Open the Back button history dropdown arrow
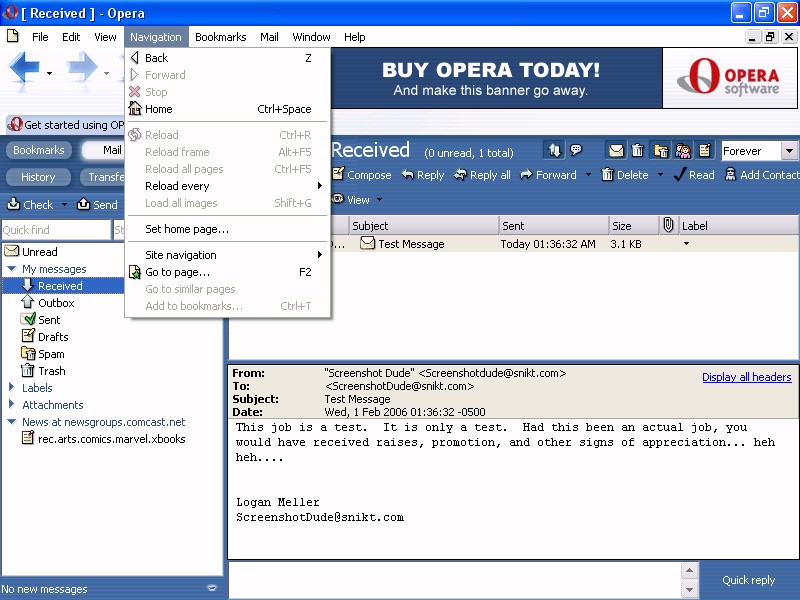The height and width of the screenshot is (600, 800). [49, 73]
